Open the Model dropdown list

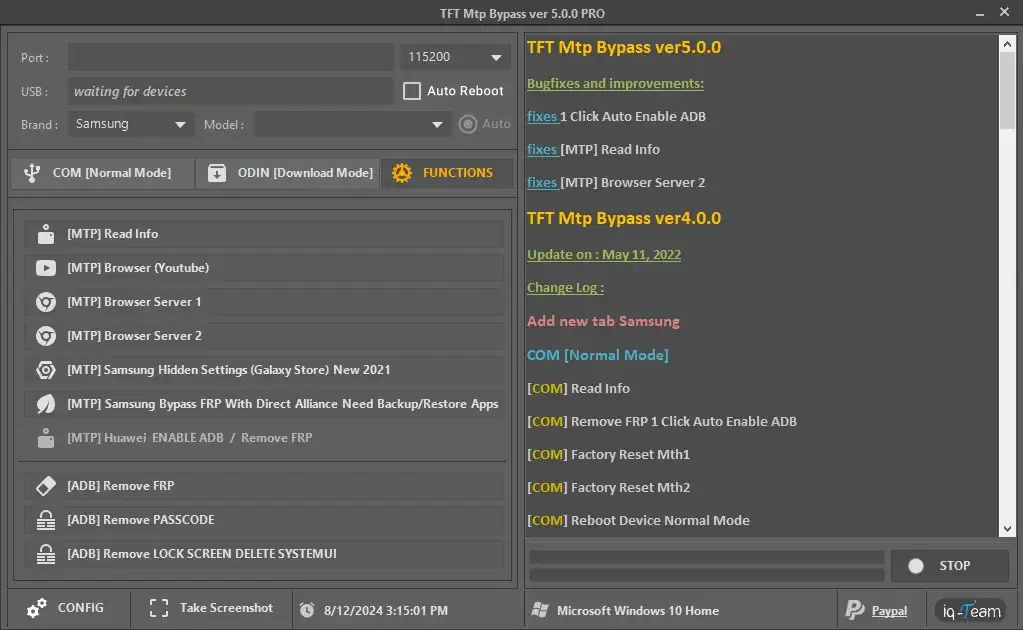coord(351,125)
